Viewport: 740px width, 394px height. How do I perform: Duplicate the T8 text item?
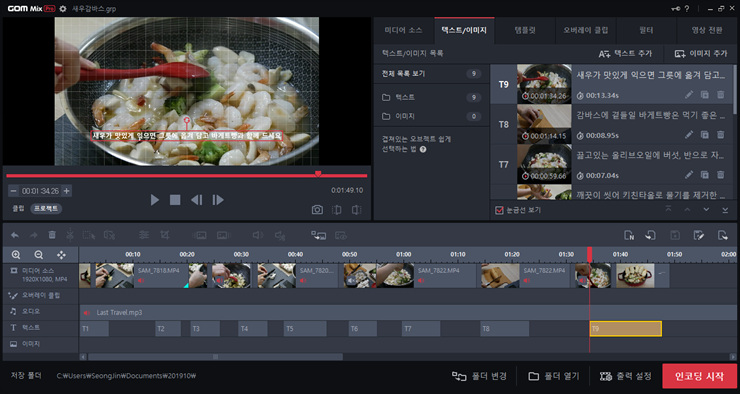click(705, 135)
